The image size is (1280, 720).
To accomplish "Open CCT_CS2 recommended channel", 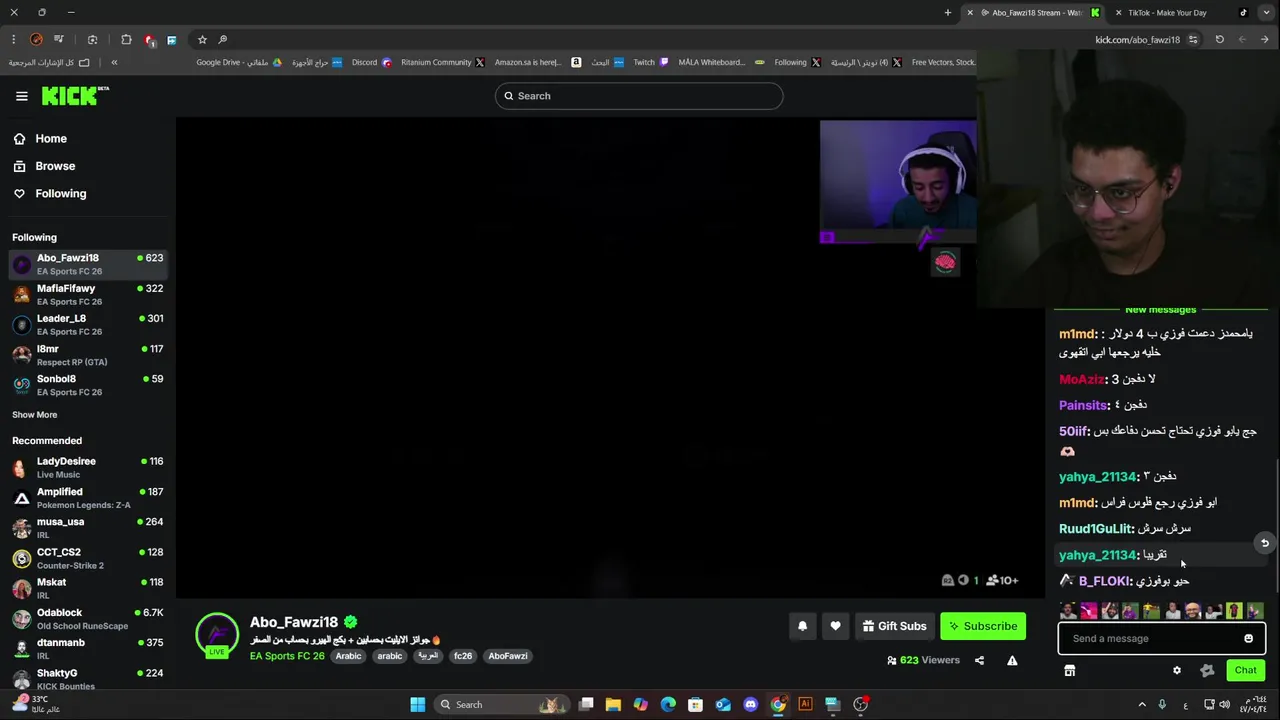I will tap(87, 558).
